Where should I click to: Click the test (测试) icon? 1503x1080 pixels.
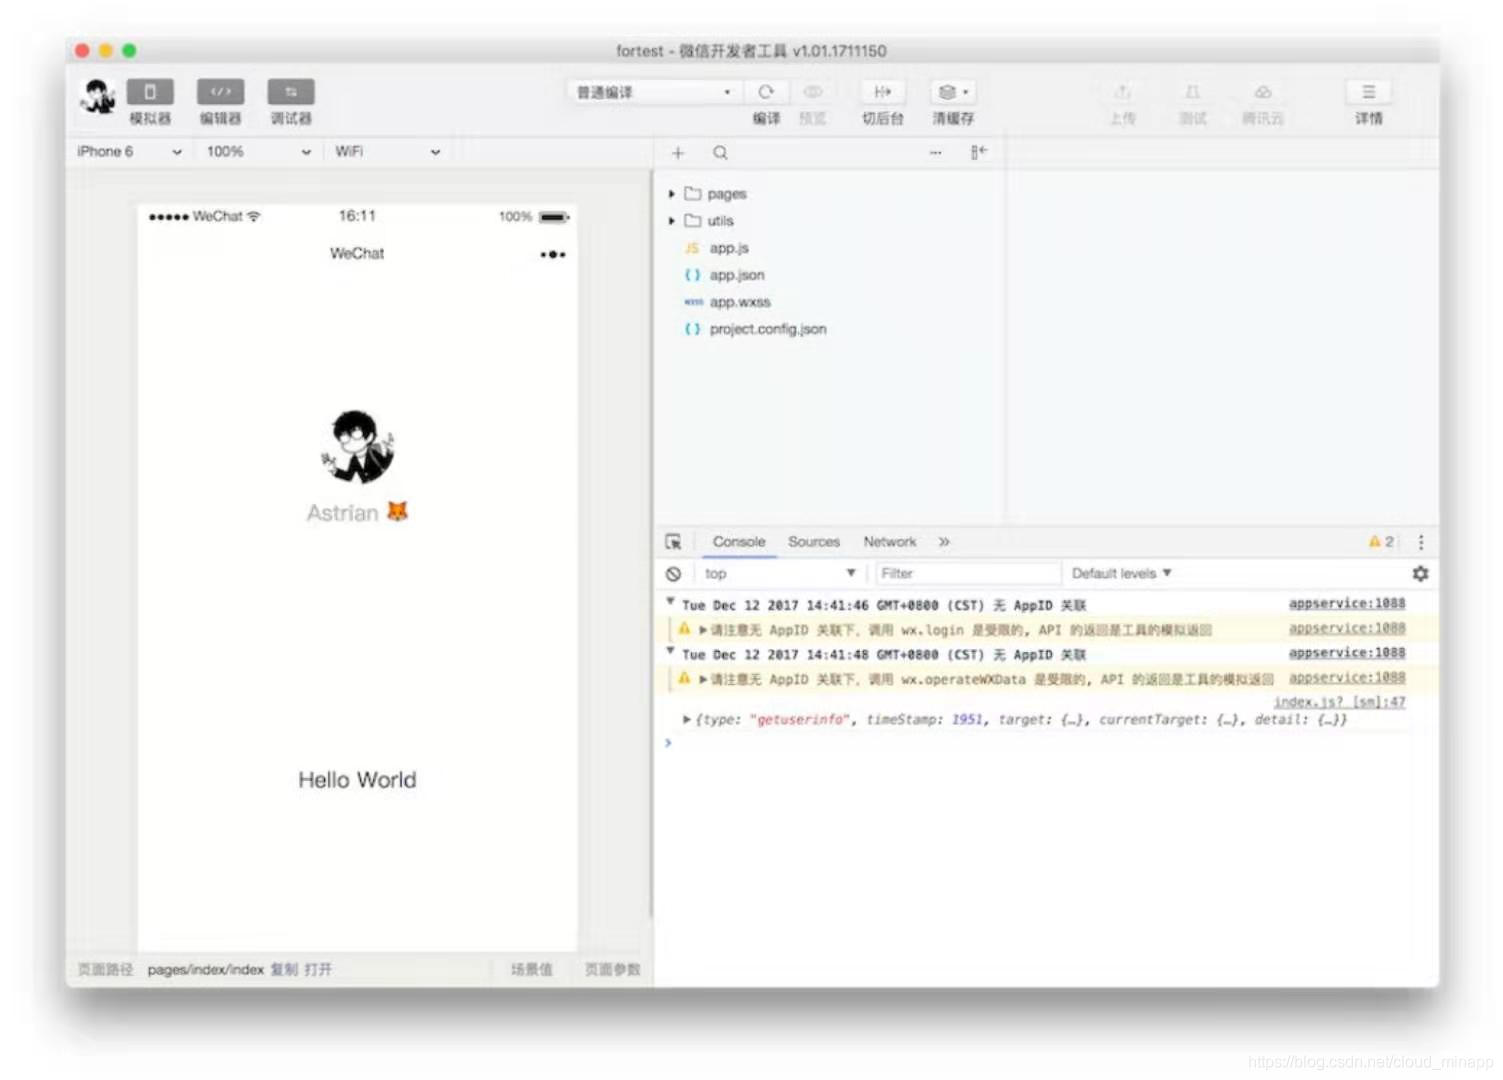tap(1192, 92)
